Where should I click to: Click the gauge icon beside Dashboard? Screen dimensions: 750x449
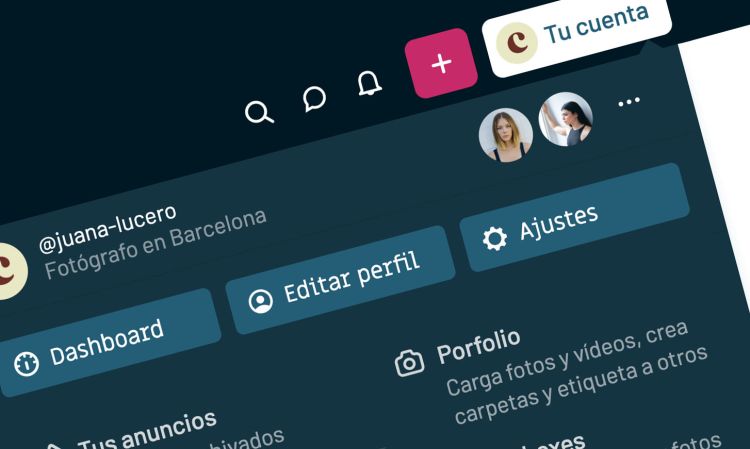(26, 364)
